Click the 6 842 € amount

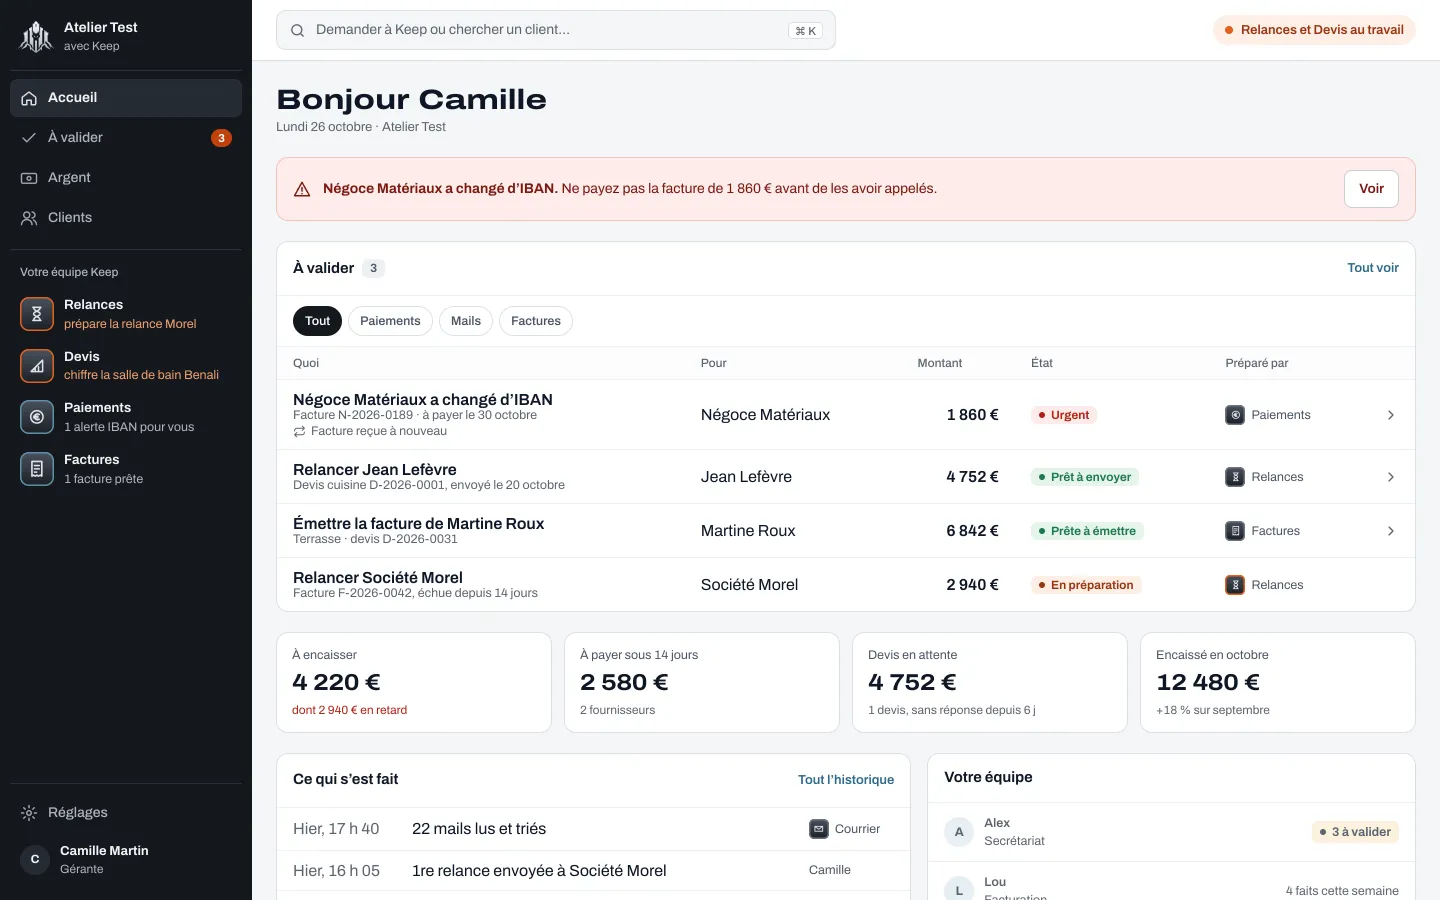(972, 531)
